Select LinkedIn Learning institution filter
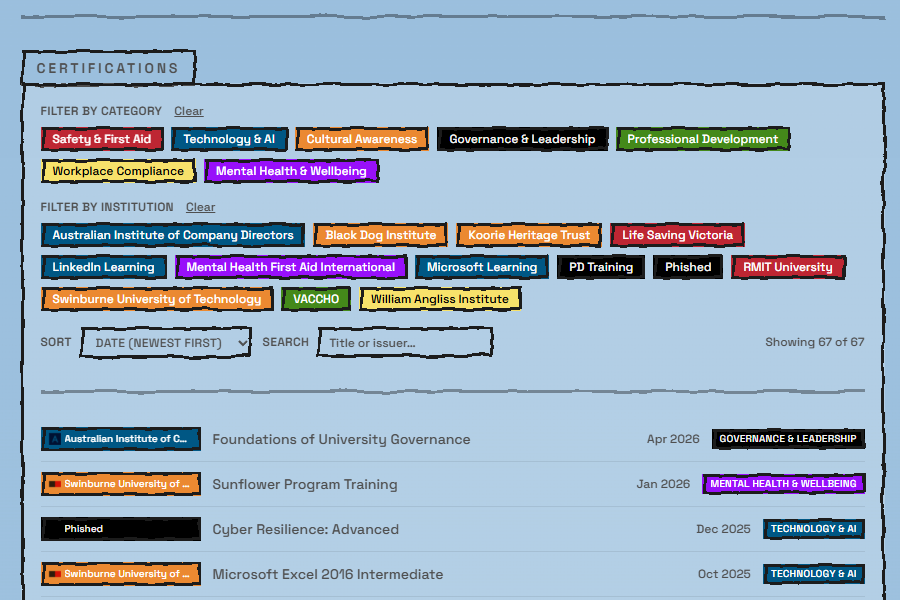This screenshot has height=600, width=900. tap(103, 267)
